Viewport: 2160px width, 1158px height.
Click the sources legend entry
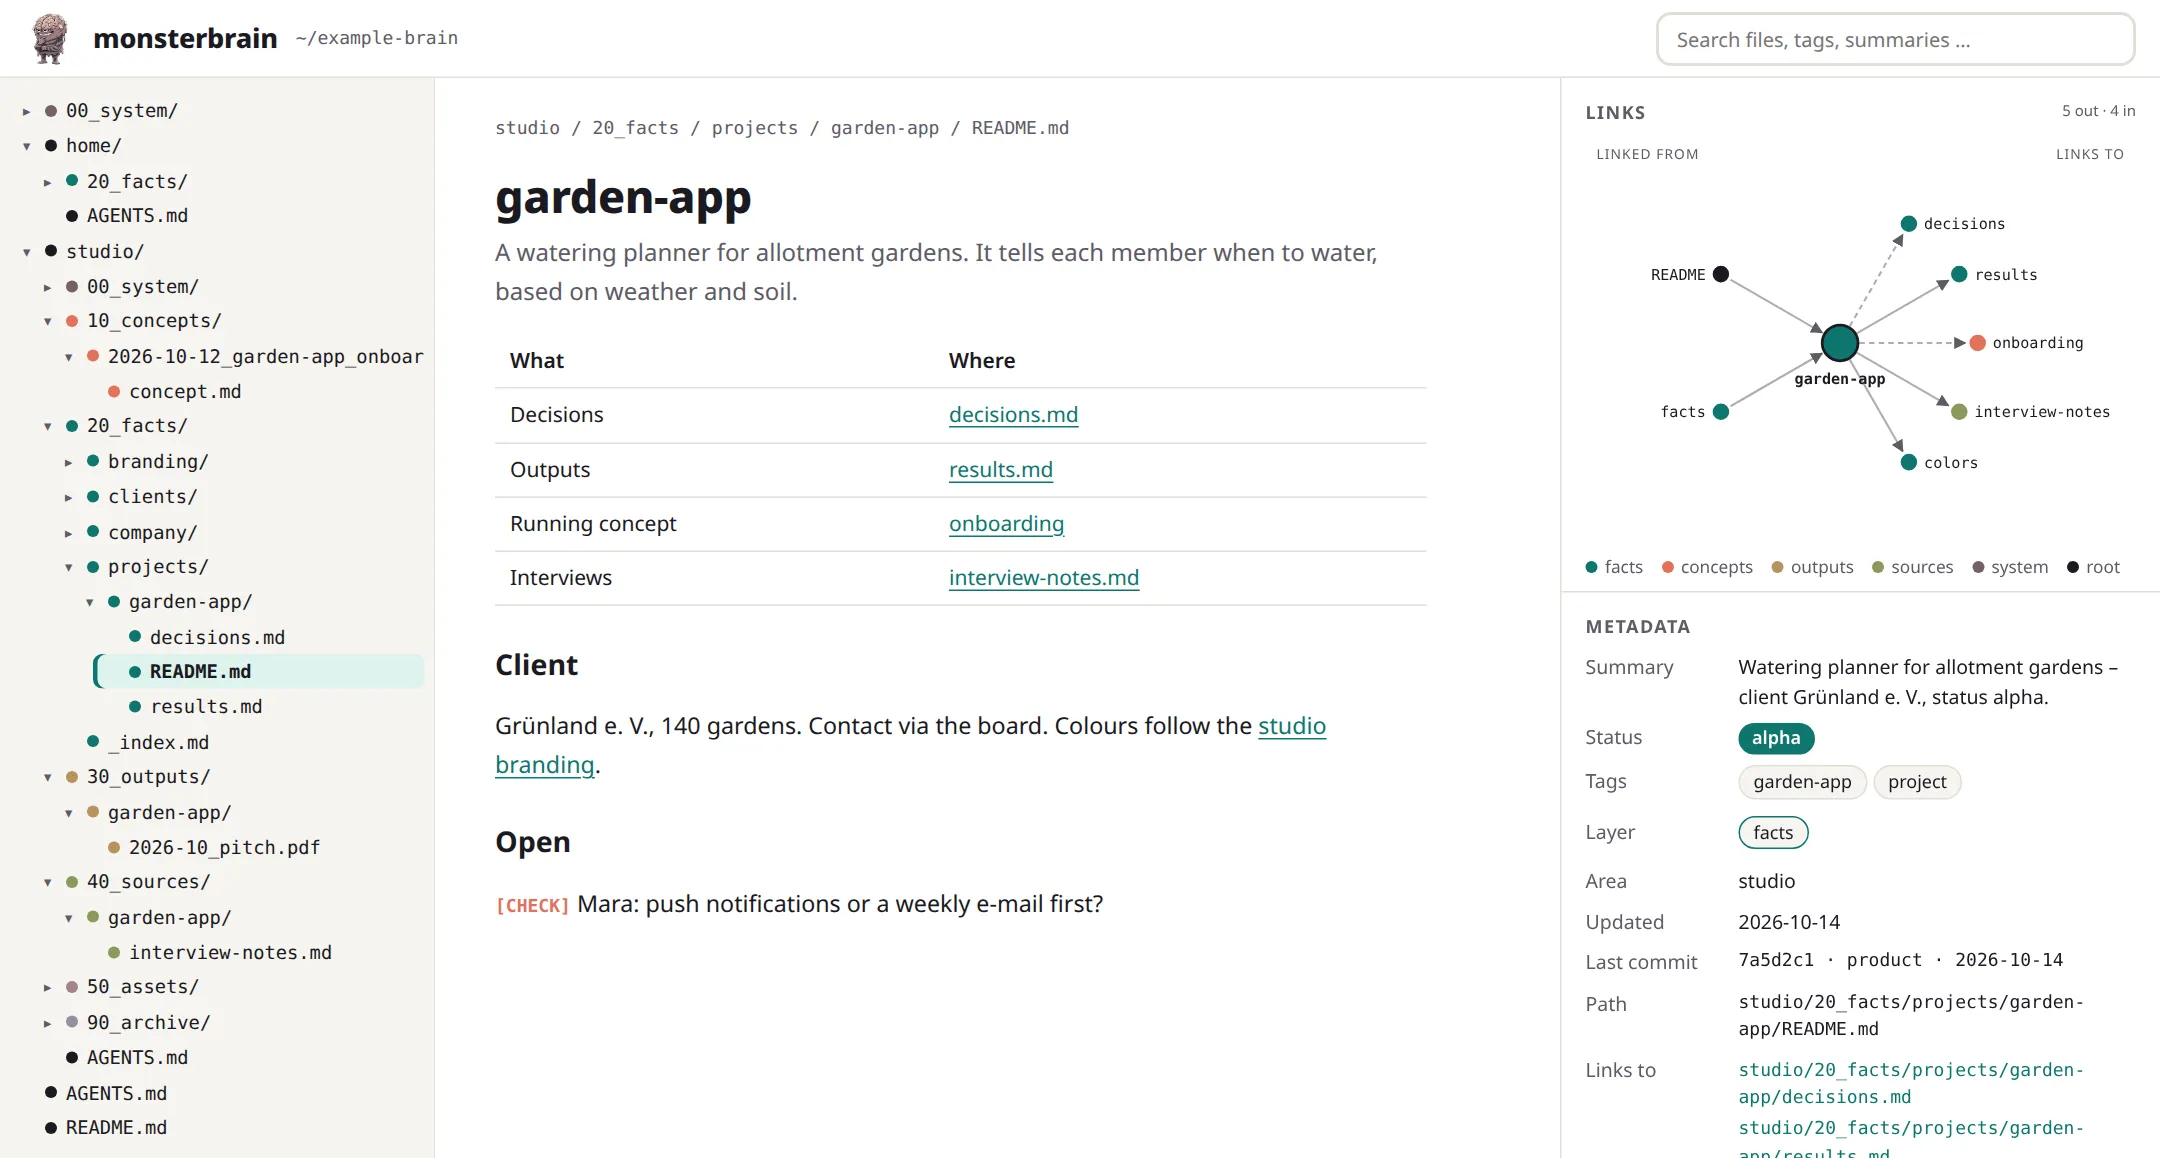point(1912,567)
